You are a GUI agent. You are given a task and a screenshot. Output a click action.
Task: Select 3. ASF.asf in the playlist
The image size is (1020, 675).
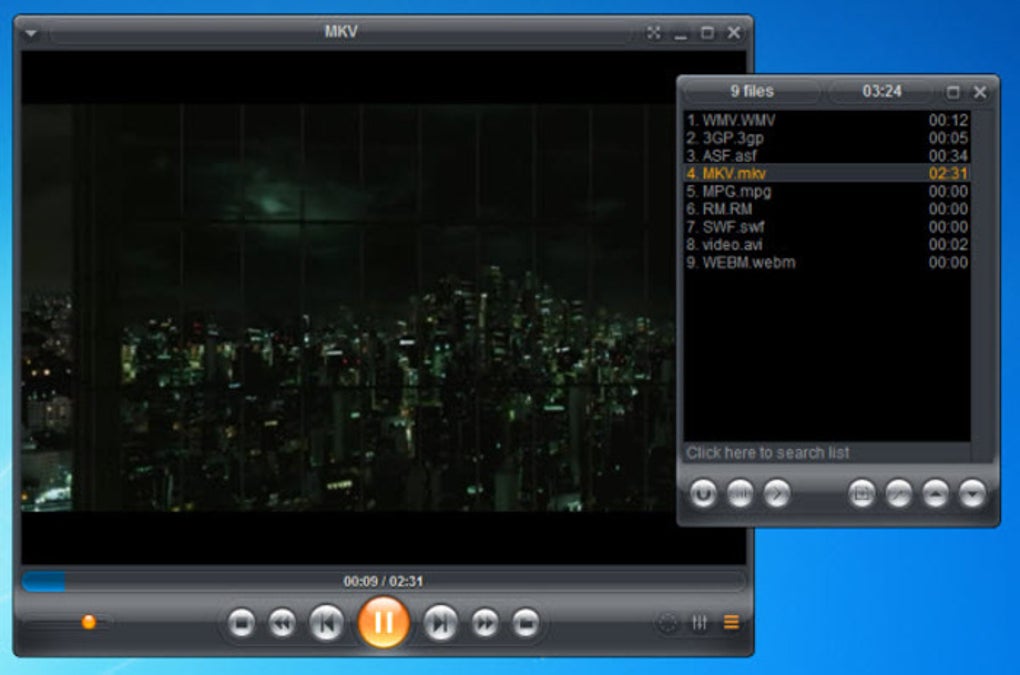[827, 155]
